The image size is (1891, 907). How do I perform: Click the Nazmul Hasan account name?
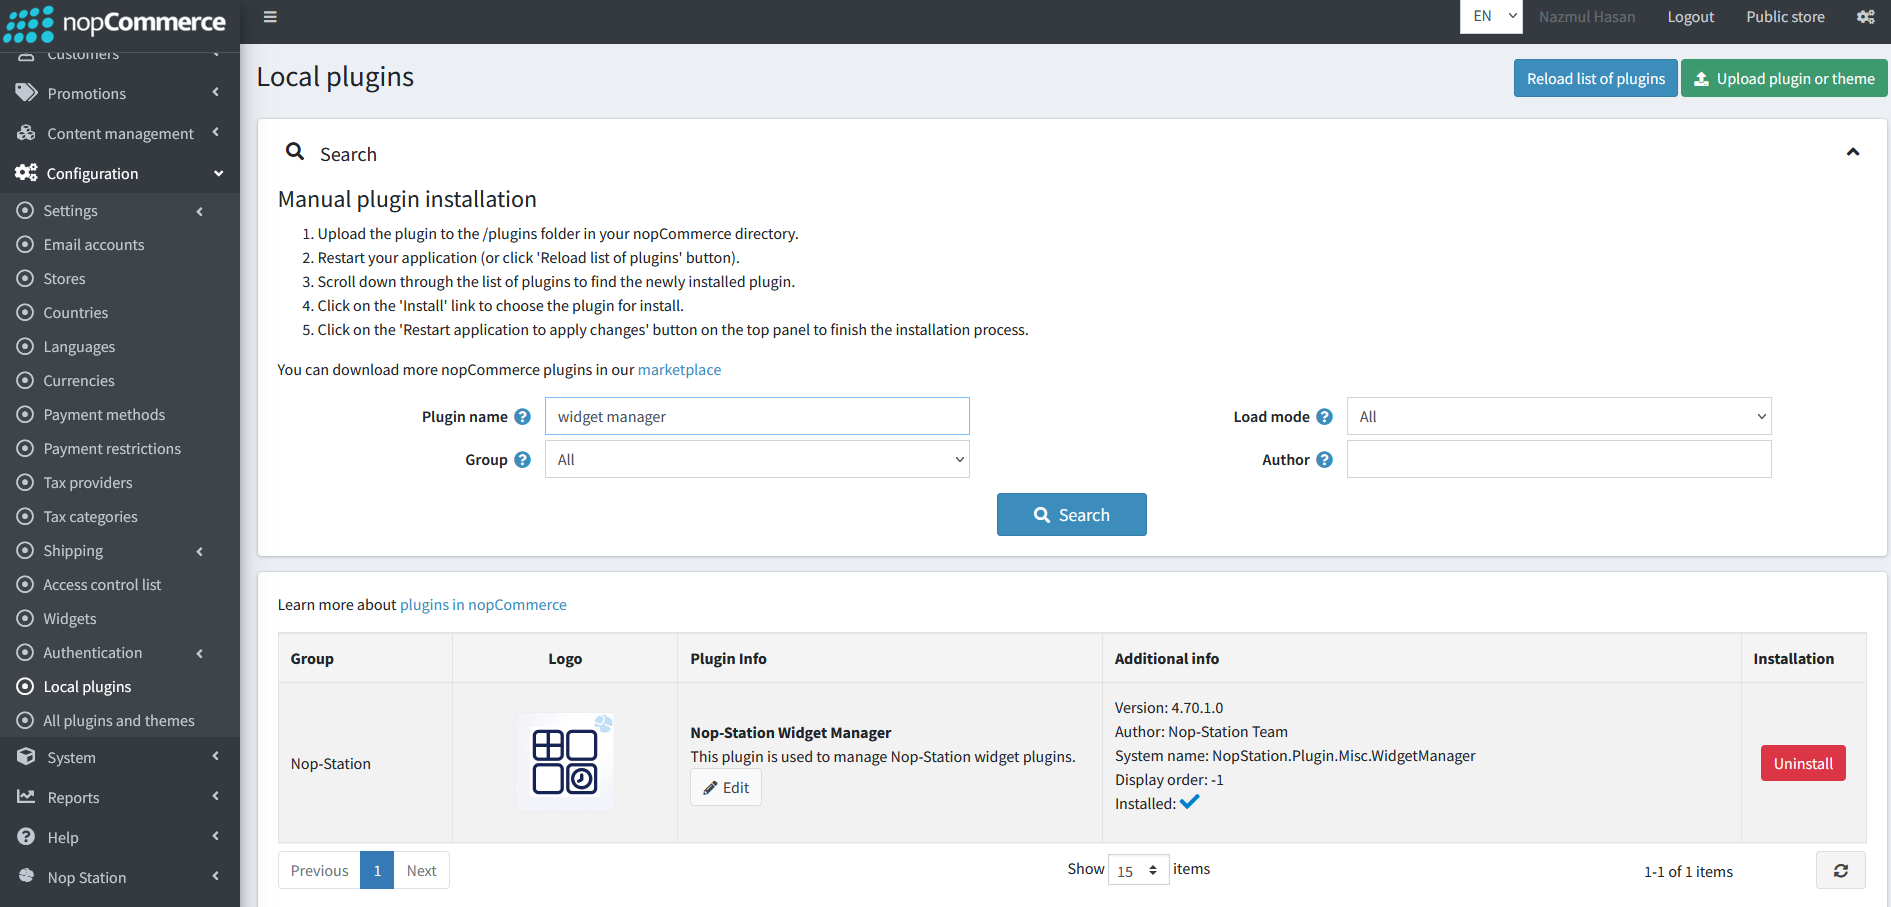click(x=1587, y=17)
